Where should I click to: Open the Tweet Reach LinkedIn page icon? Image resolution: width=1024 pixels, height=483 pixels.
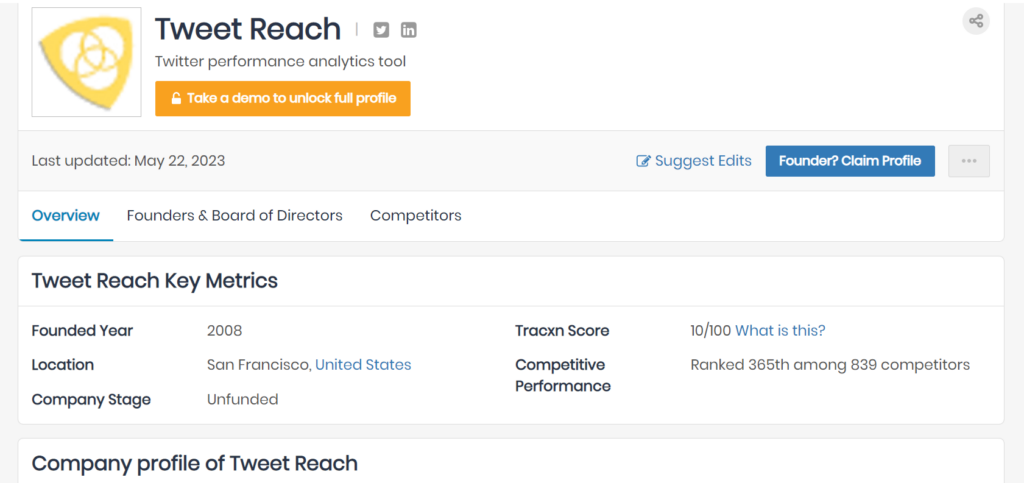[408, 30]
